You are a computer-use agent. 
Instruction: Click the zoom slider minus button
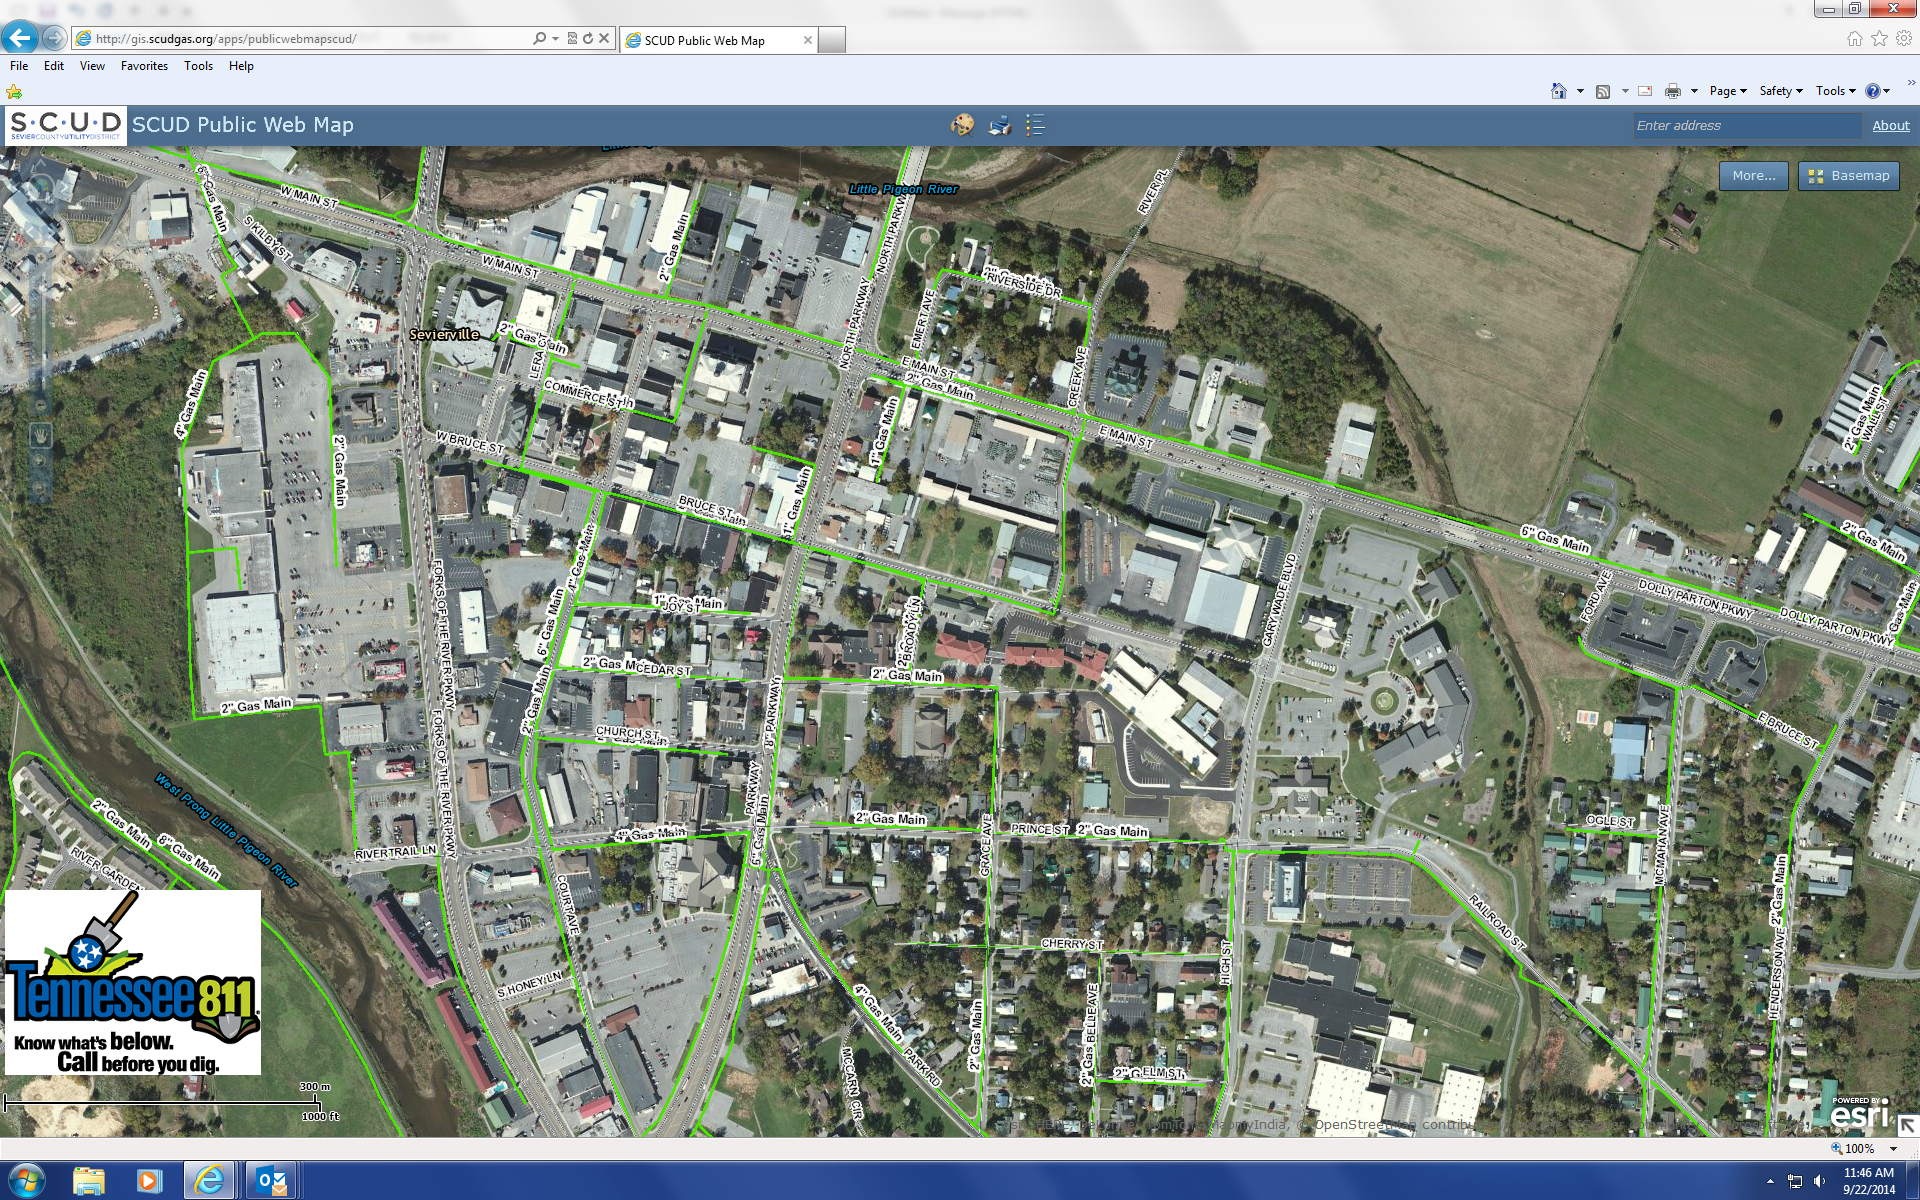pos(40,405)
